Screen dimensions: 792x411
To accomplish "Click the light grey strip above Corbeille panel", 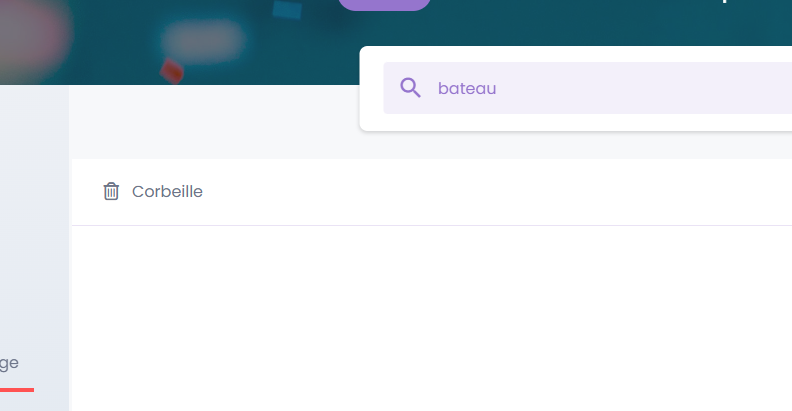I will [215, 122].
